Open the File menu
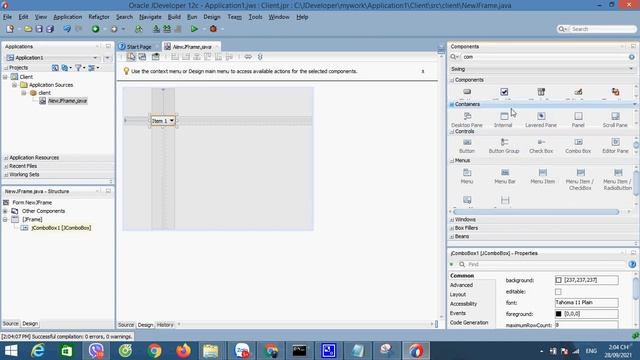 click(7, 17)
